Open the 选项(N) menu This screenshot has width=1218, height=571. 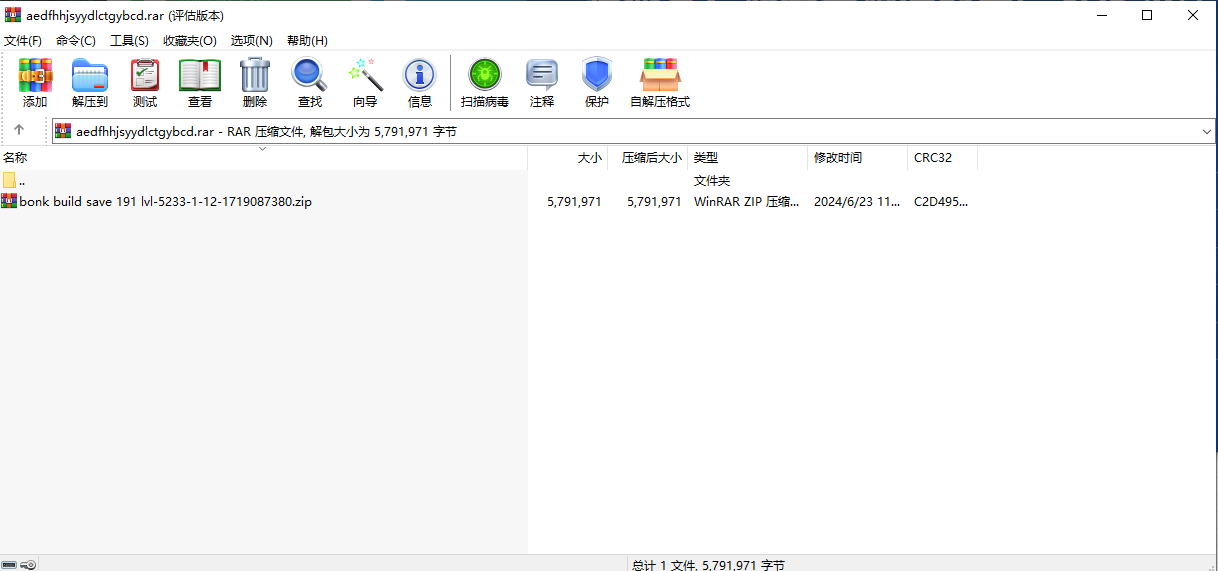252,41
